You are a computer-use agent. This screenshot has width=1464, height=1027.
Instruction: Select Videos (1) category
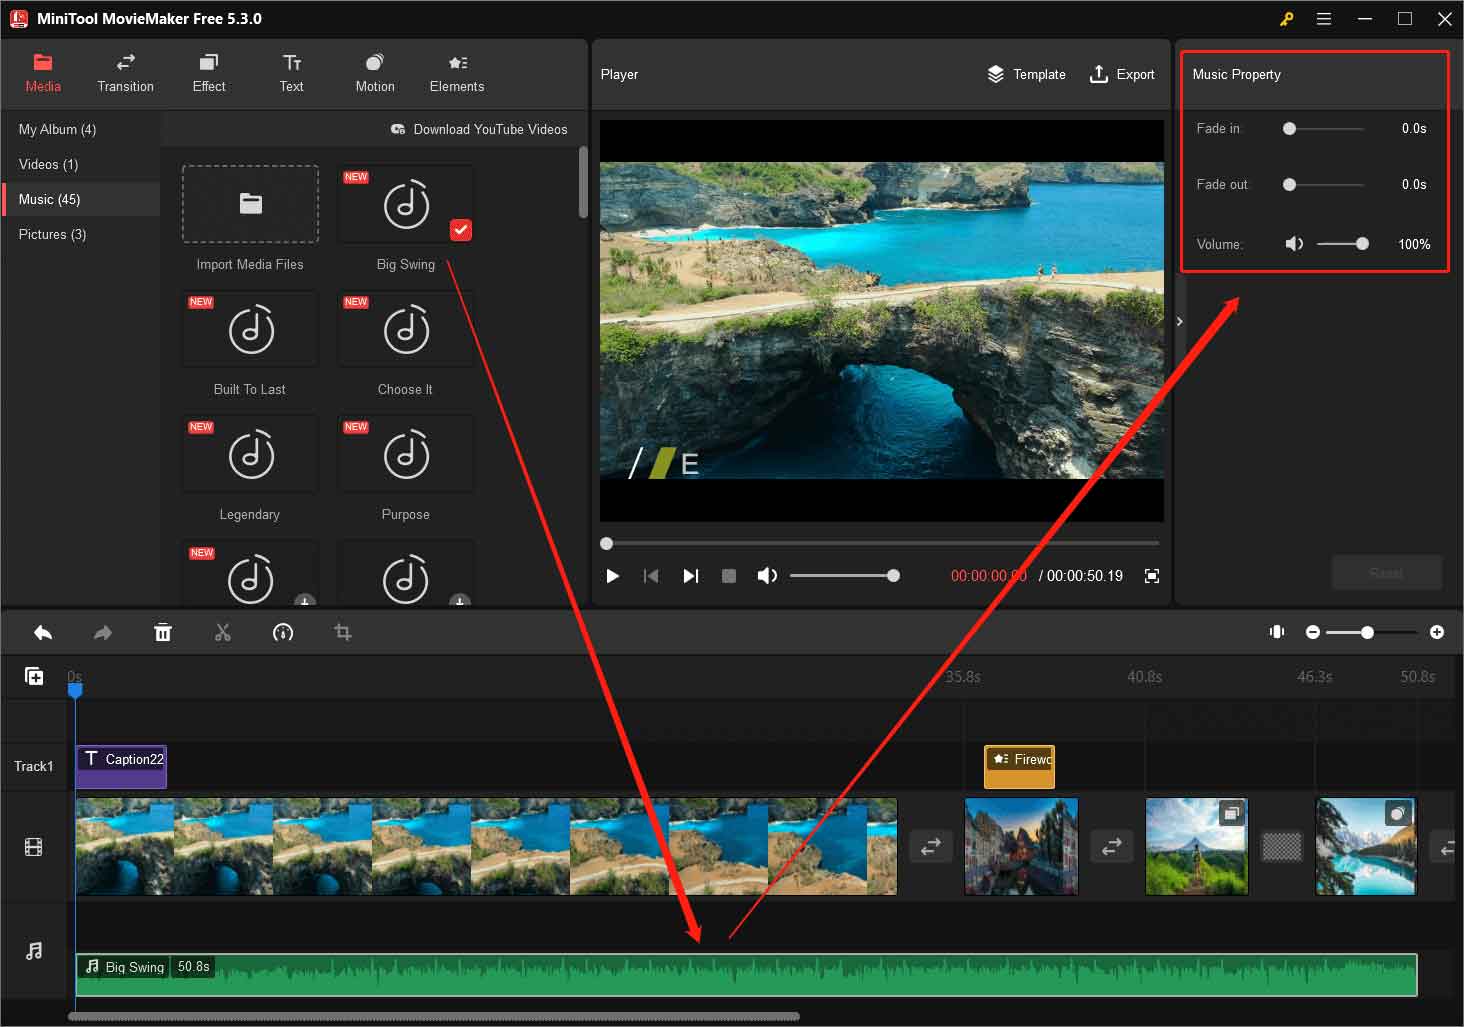pyautogui.click(x=81, y=164)
